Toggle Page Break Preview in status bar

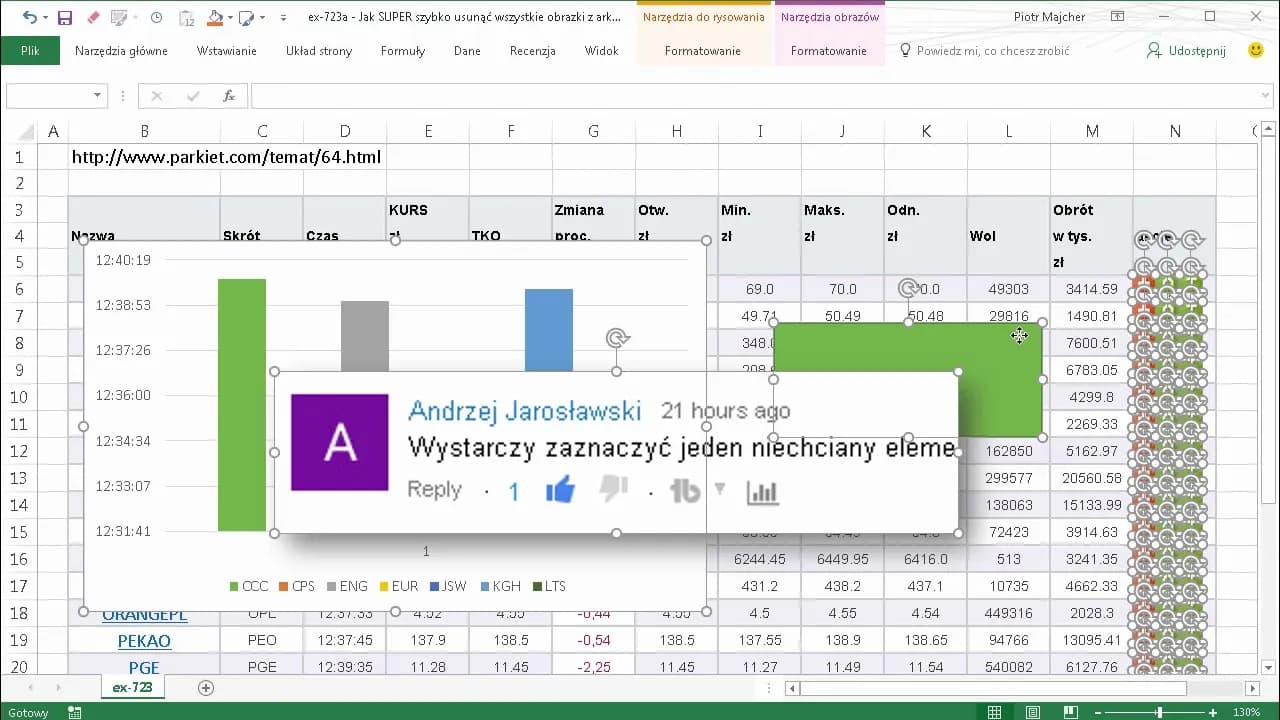1070,712
